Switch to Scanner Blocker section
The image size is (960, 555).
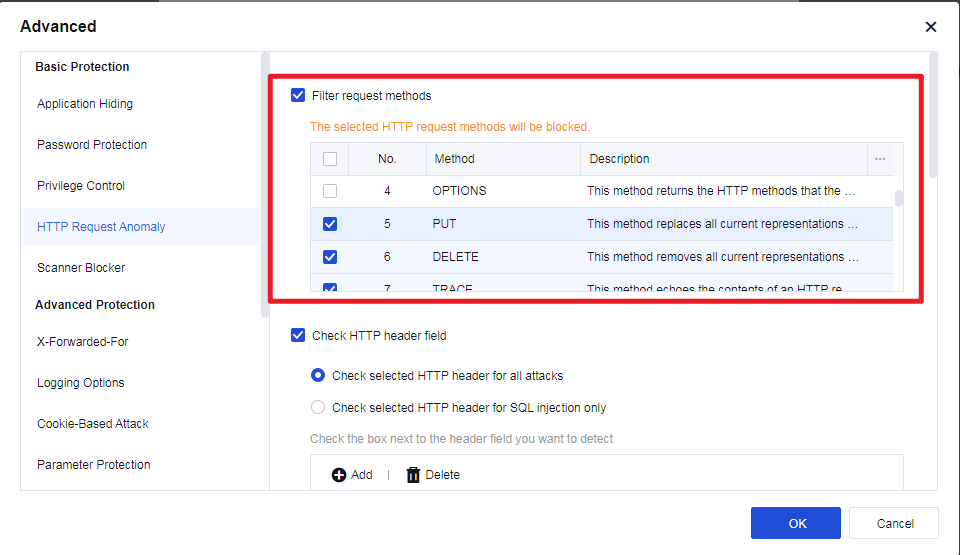[x=81, y=268]
